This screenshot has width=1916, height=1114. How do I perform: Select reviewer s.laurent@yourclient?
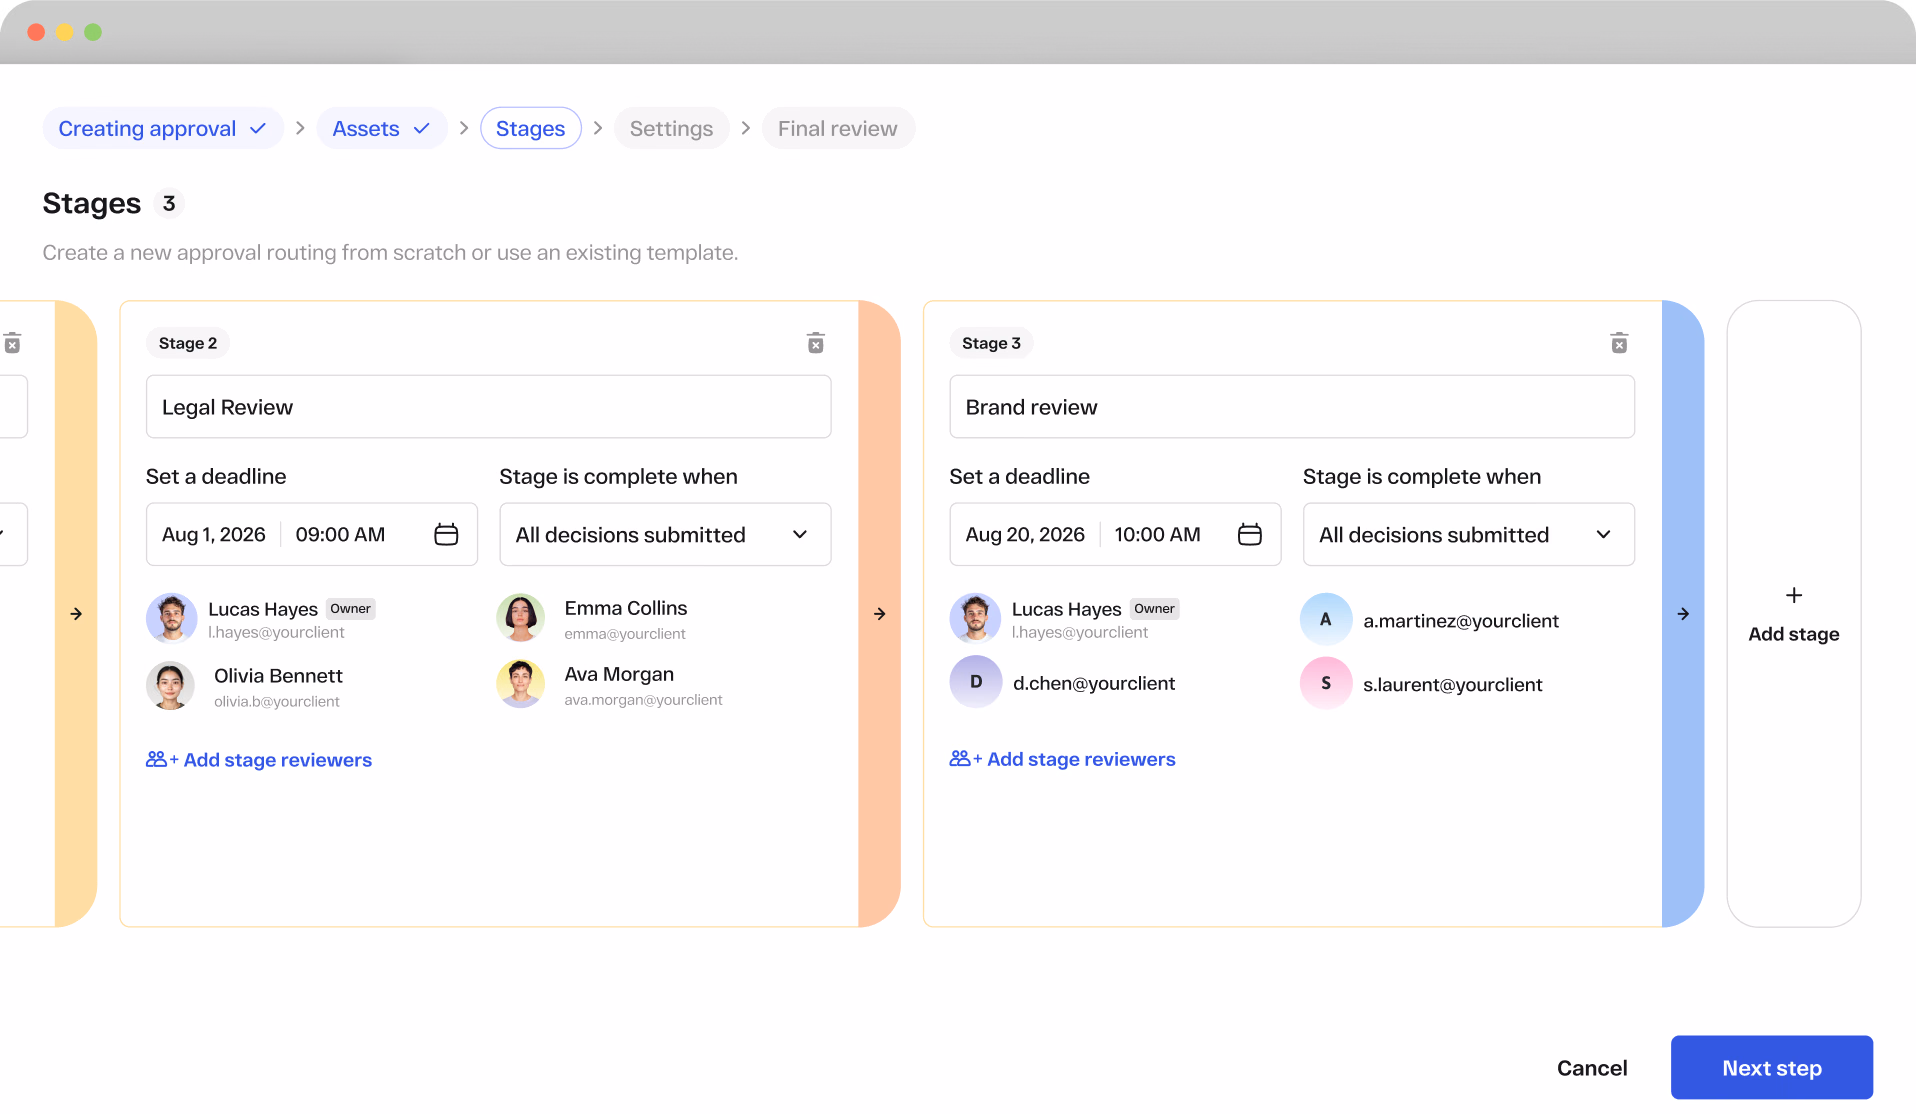click(1452, 684)
